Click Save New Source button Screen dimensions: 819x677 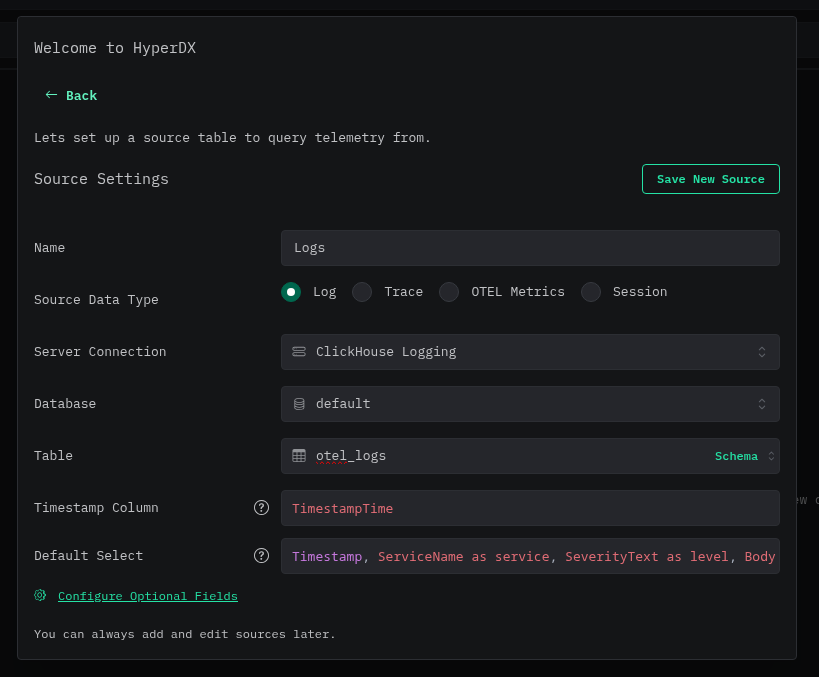[x=710, y=179]
